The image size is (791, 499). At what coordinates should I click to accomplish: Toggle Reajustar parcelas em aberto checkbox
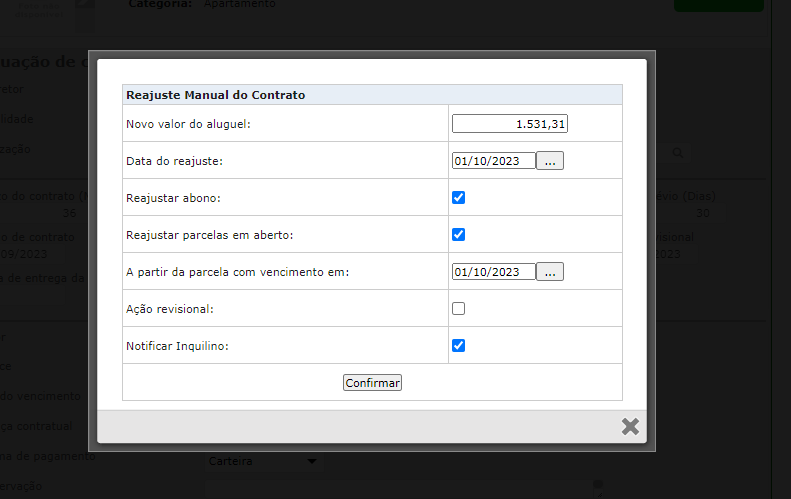(458, 234)
